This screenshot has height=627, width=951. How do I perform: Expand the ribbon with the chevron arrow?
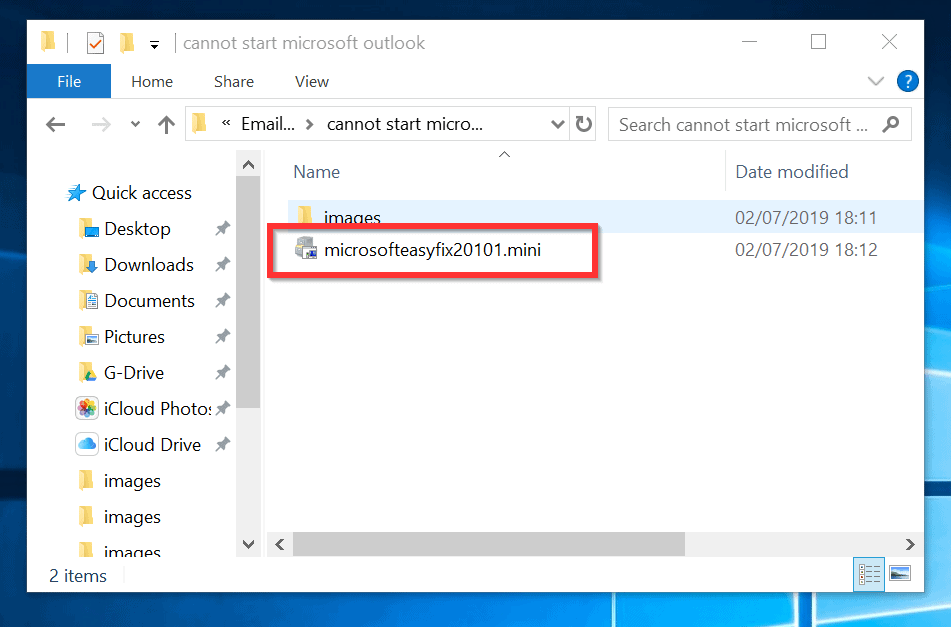(876, 82)
